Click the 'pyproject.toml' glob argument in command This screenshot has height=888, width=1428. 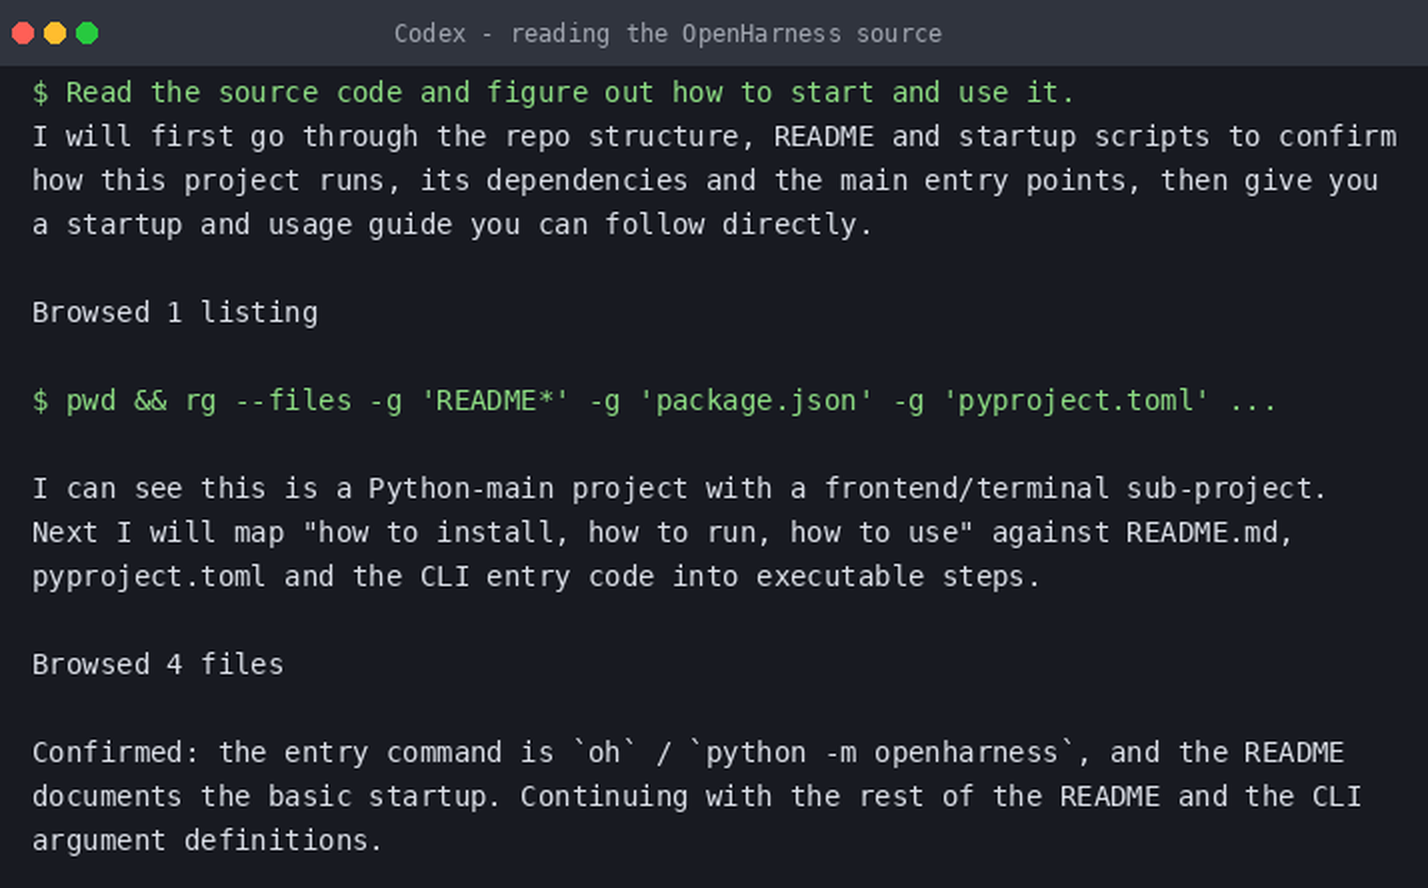click(1076, 401)
